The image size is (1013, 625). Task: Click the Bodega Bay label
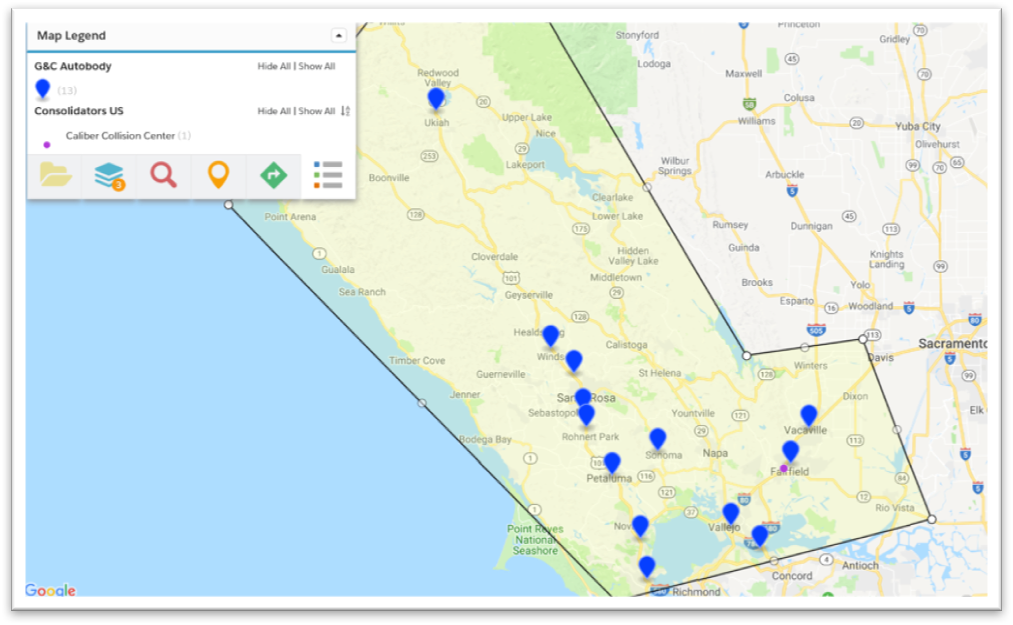485,440
